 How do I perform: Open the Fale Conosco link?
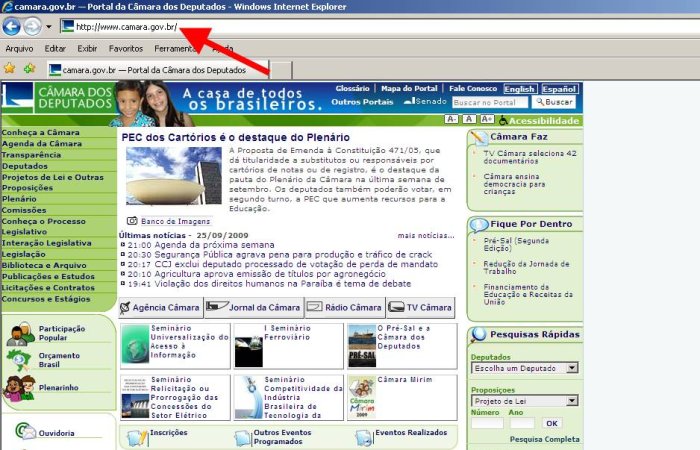click(x=473, y=88)
